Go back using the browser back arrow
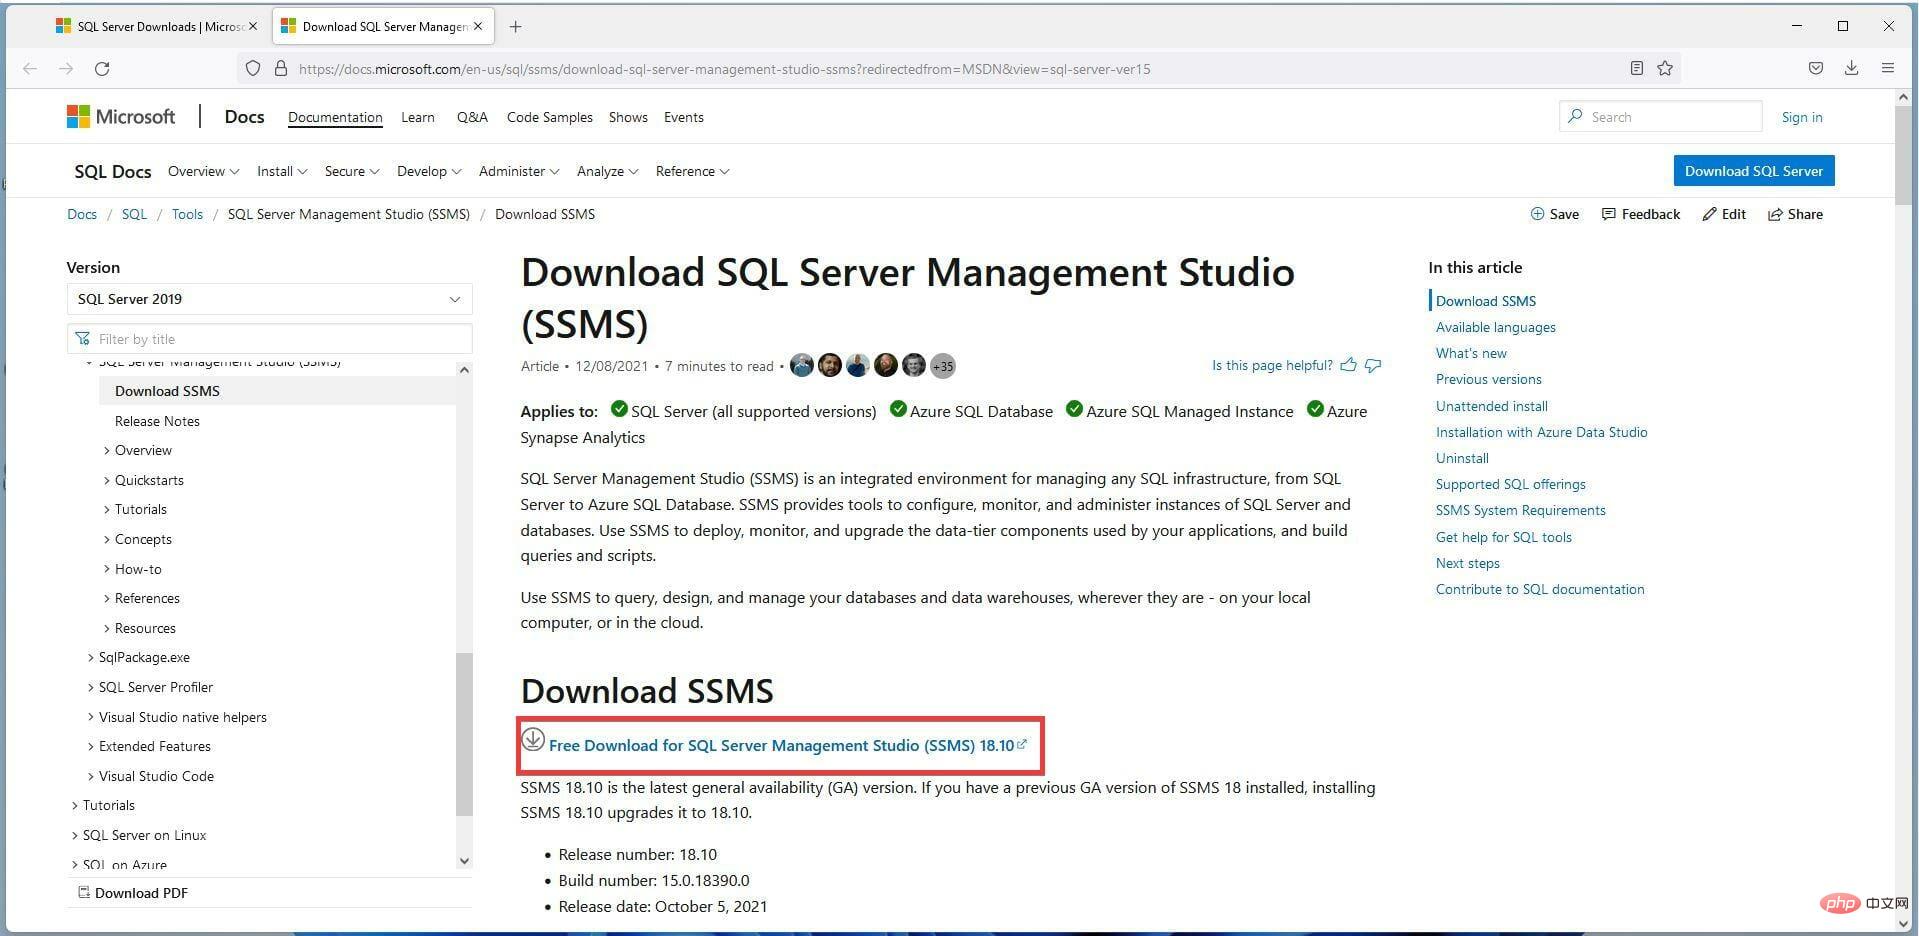Screen dimensions: 1919x936 pyautogui.click(x=30, y=68)
